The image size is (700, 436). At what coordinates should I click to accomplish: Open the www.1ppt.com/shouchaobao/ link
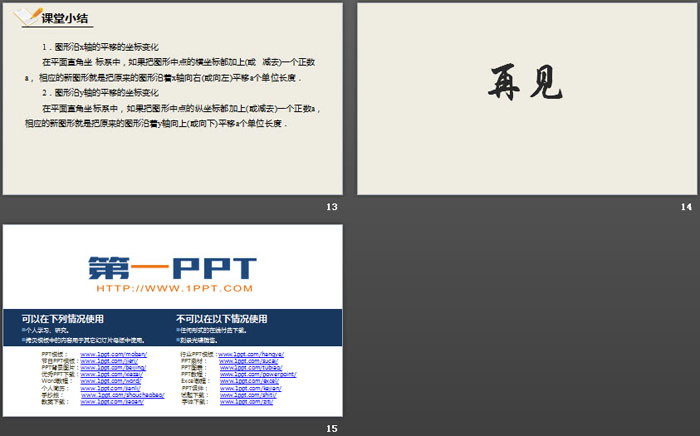pyautogui.click(x=123, y=395)
